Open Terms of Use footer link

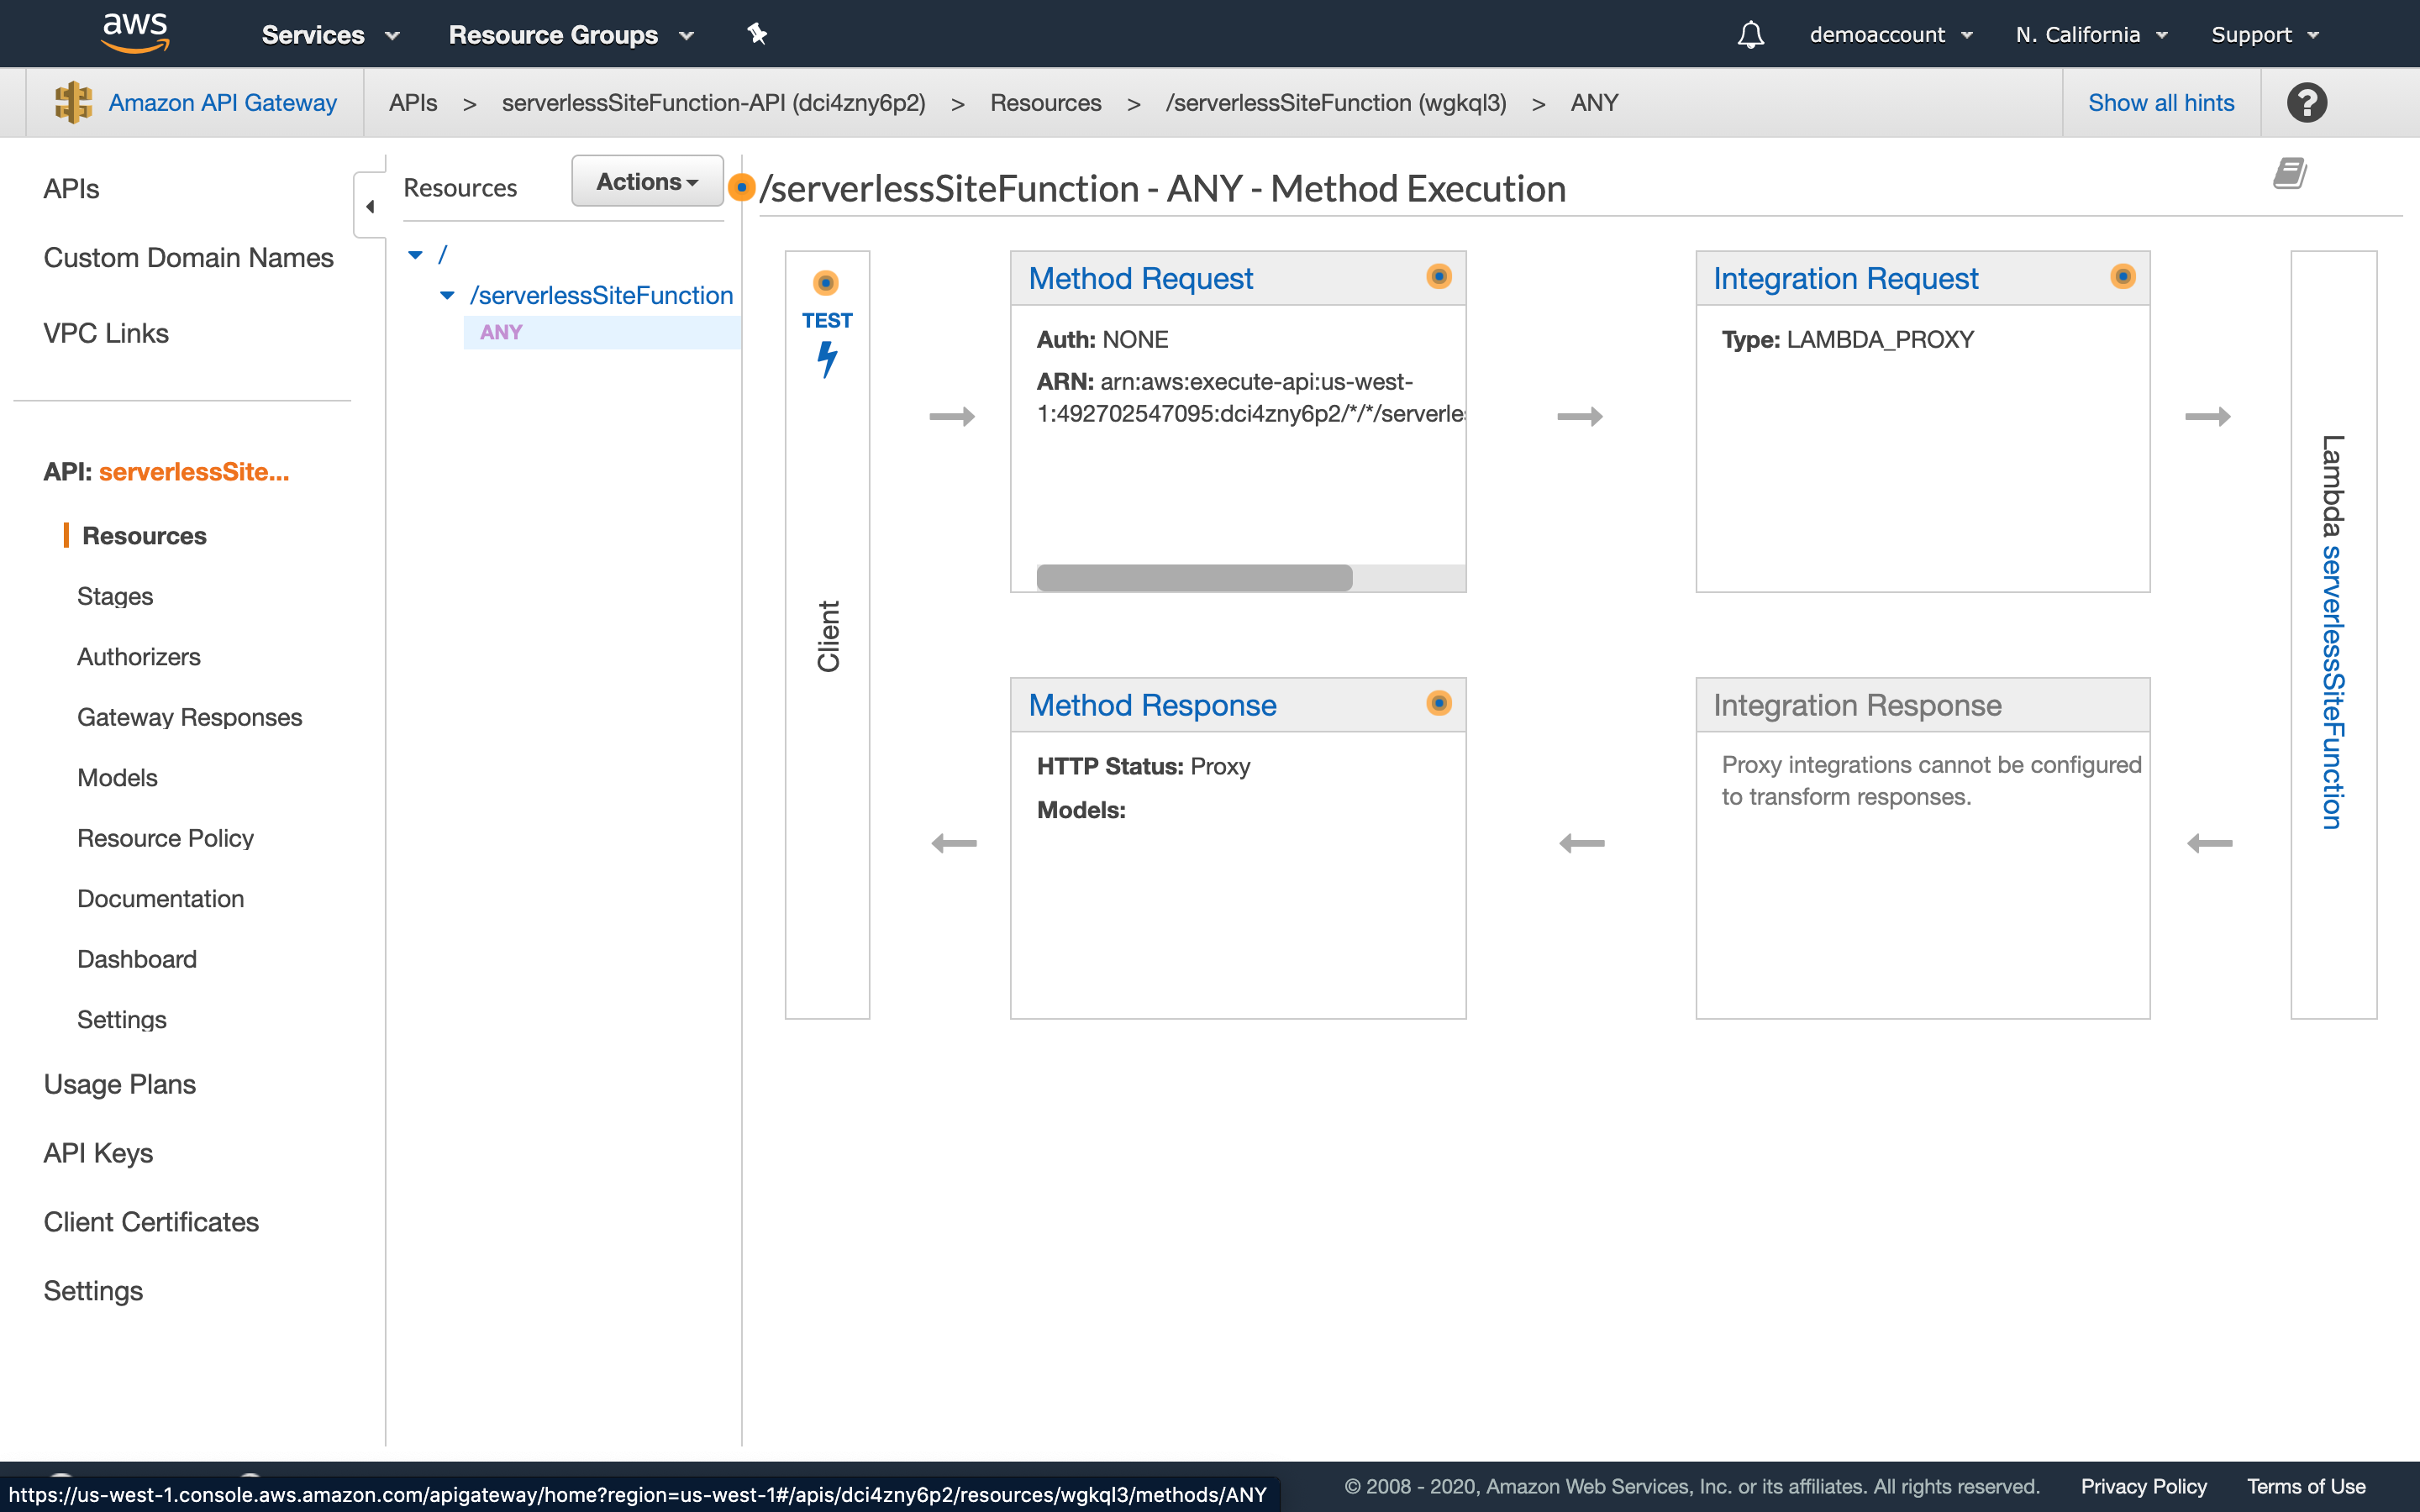(2306, 1486)
